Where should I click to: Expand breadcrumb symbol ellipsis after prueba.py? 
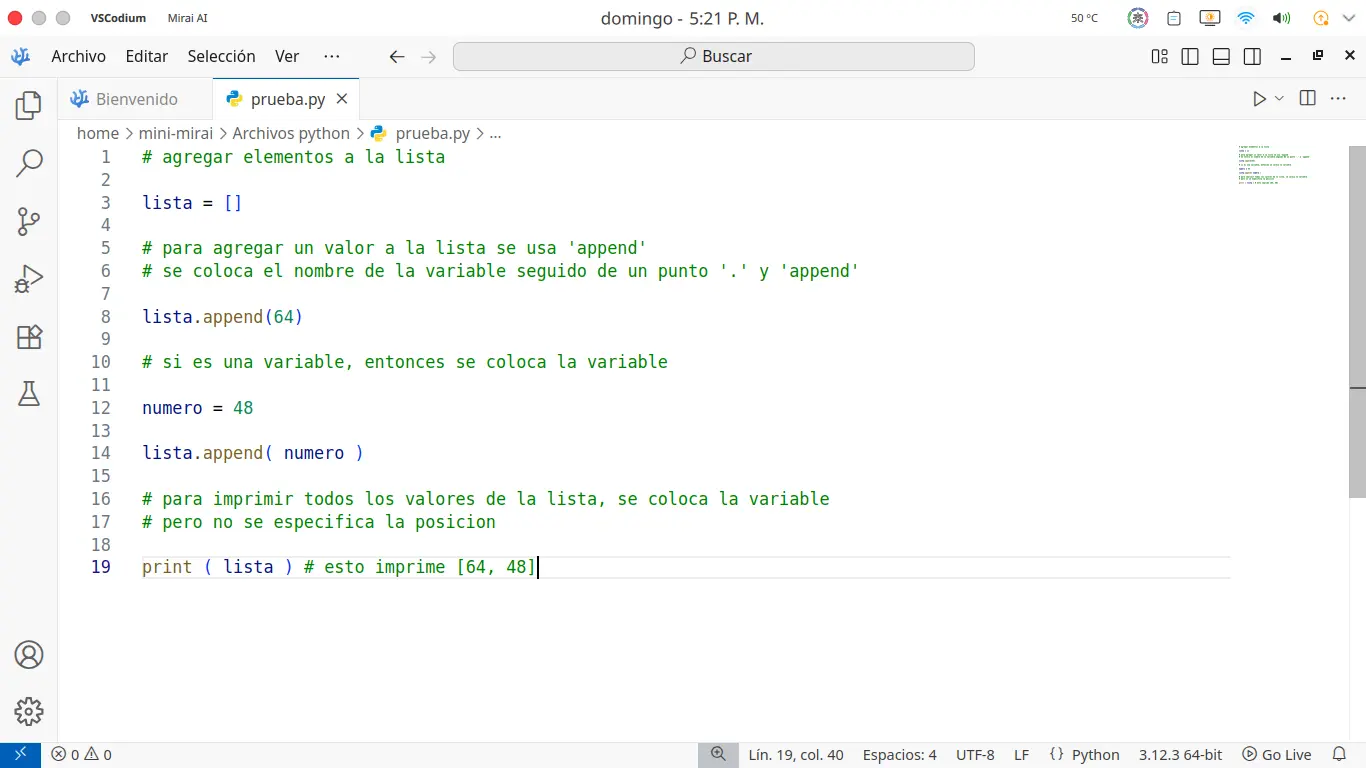tap(495, 133)
